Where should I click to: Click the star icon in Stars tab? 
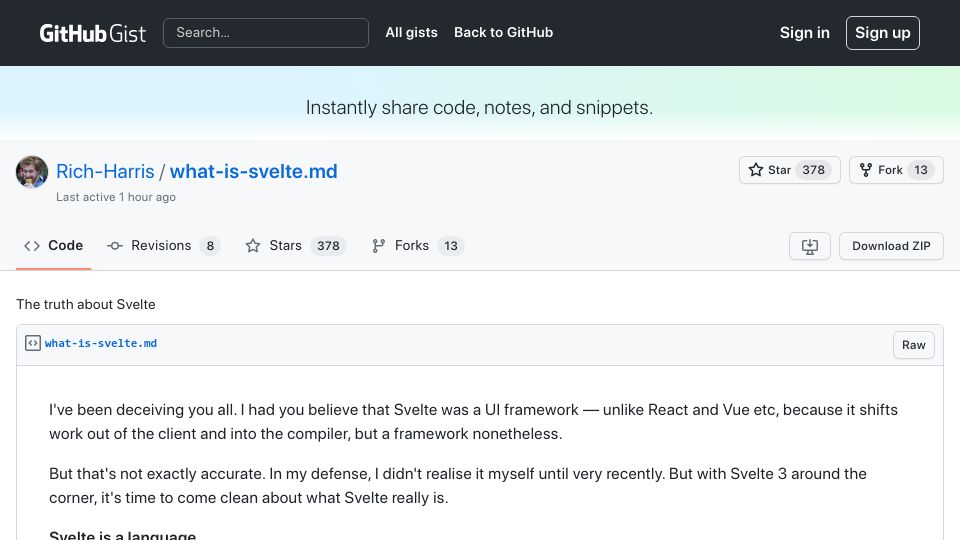coord(253,246)
